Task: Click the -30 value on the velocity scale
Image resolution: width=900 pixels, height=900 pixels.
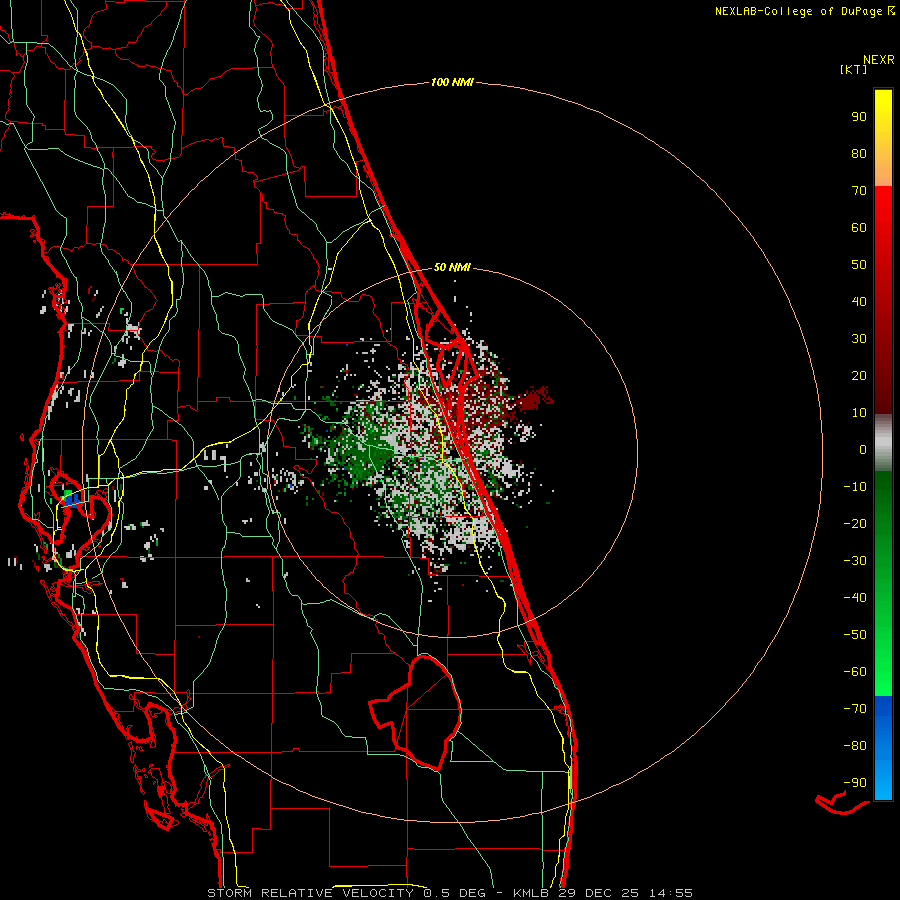Action: point(855,561)
